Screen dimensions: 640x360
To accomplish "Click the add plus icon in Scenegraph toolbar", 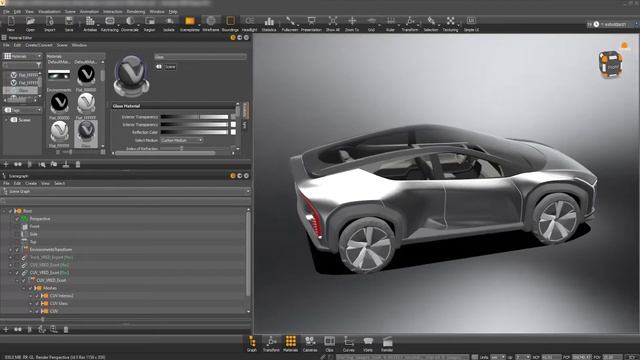I will 6,329.
